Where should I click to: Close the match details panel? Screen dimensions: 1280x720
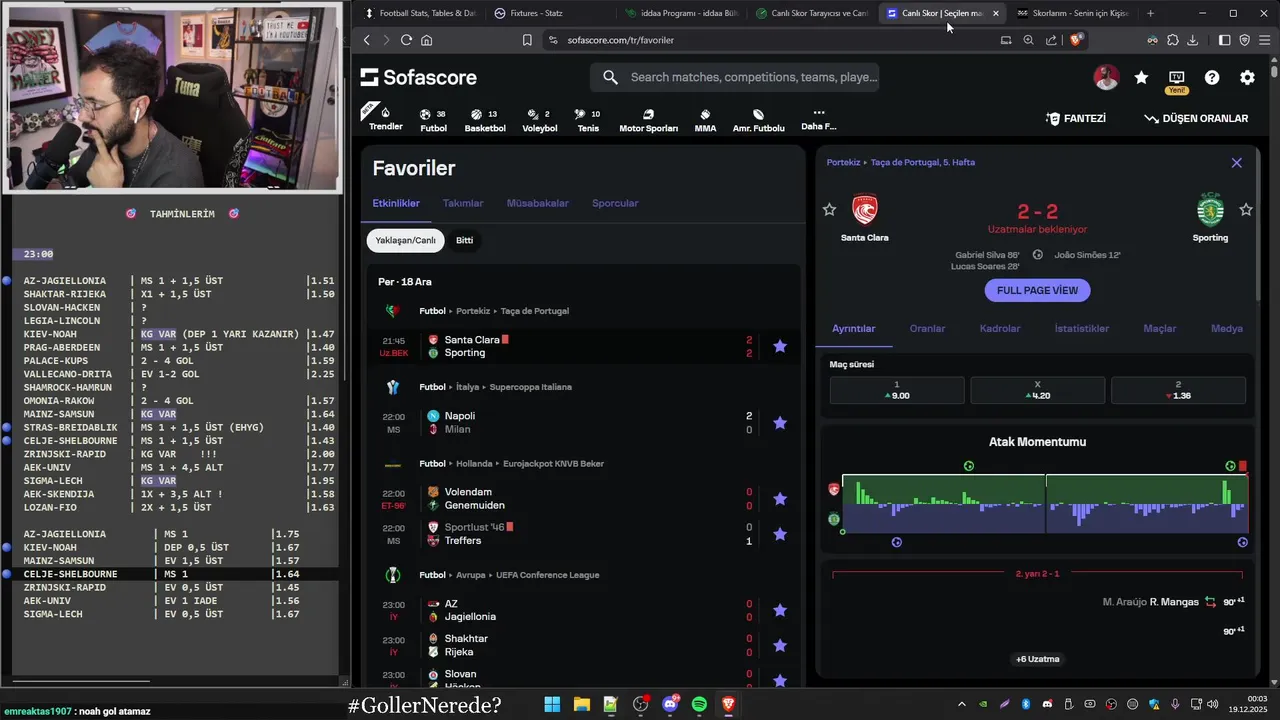click(x=1236, y=162)
